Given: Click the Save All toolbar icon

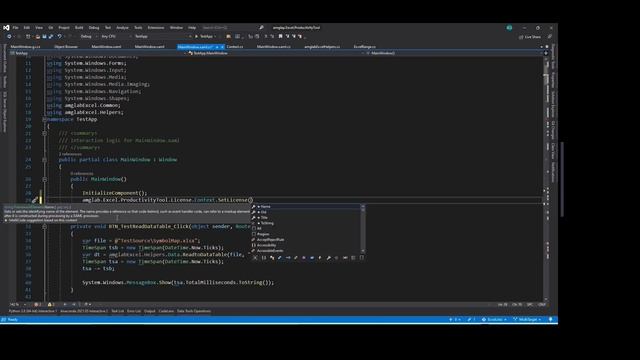Looking at the screenshot, I should pos(51,36).
